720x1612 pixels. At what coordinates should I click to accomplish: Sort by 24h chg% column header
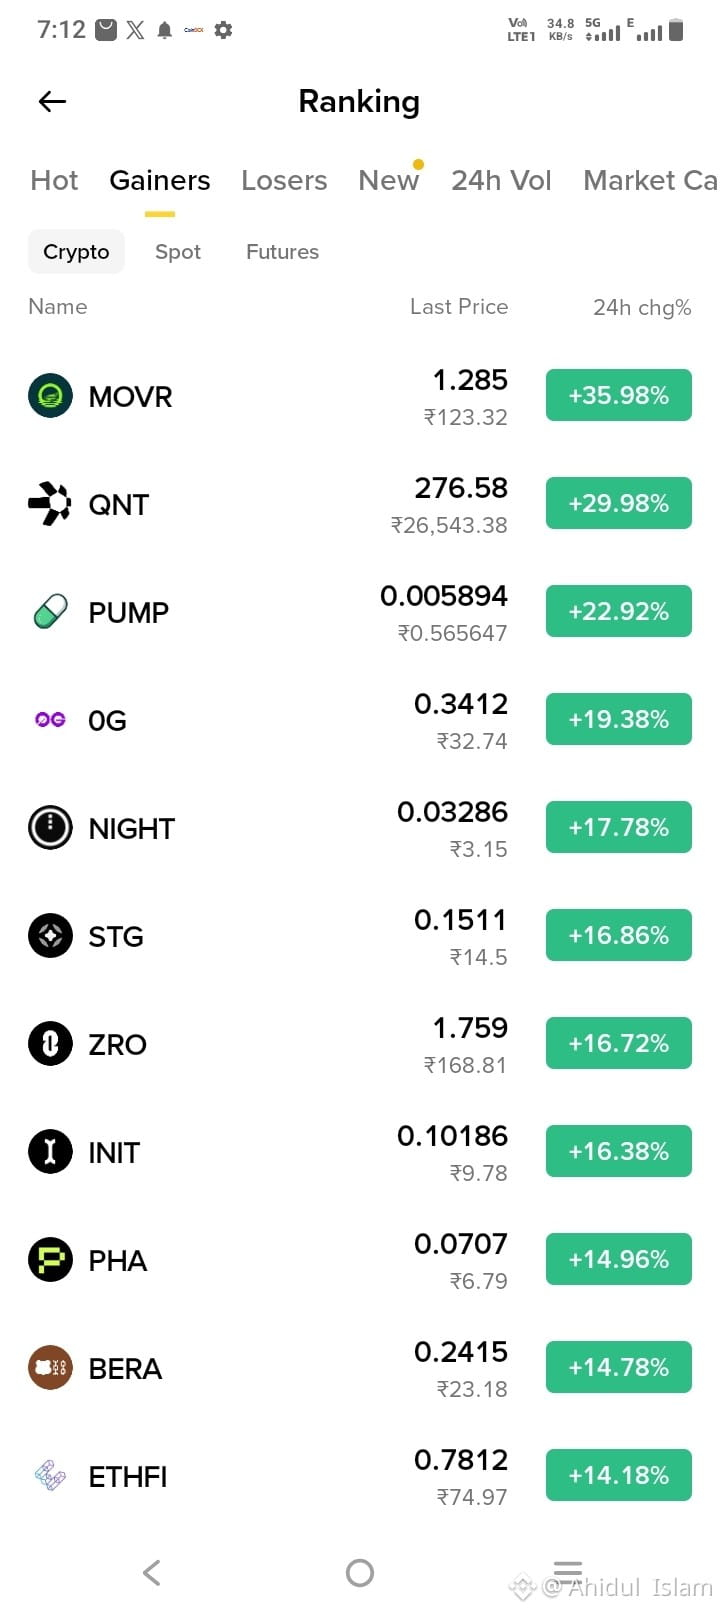pos(642,307)
